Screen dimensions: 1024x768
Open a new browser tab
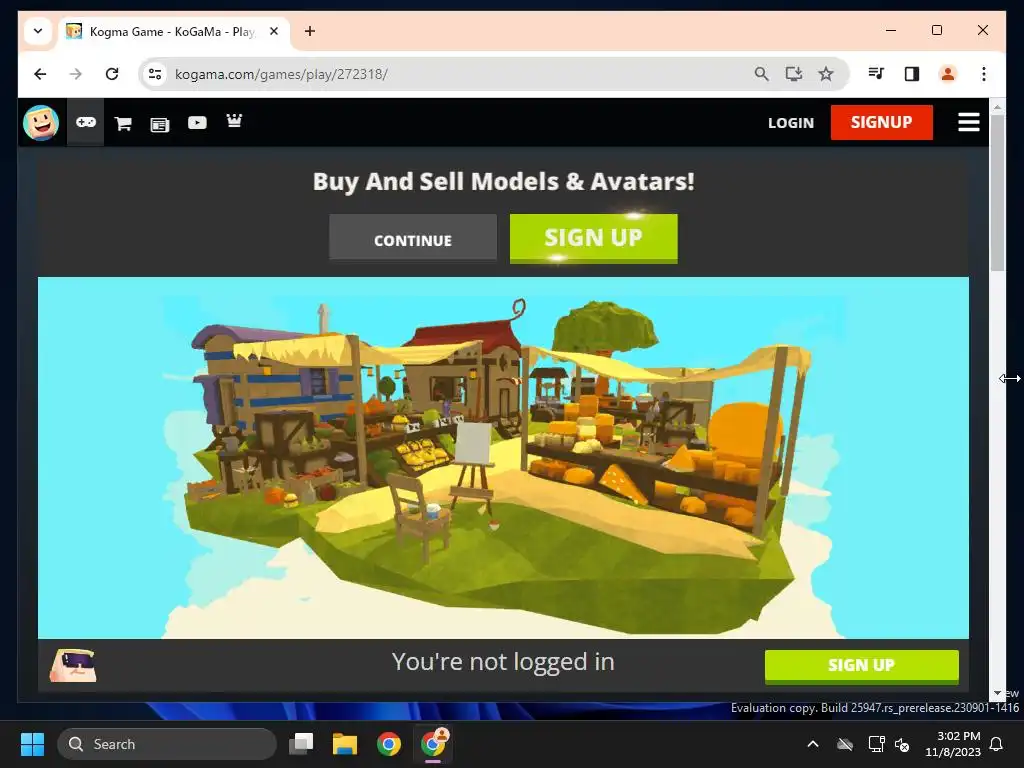pos(310,31)
